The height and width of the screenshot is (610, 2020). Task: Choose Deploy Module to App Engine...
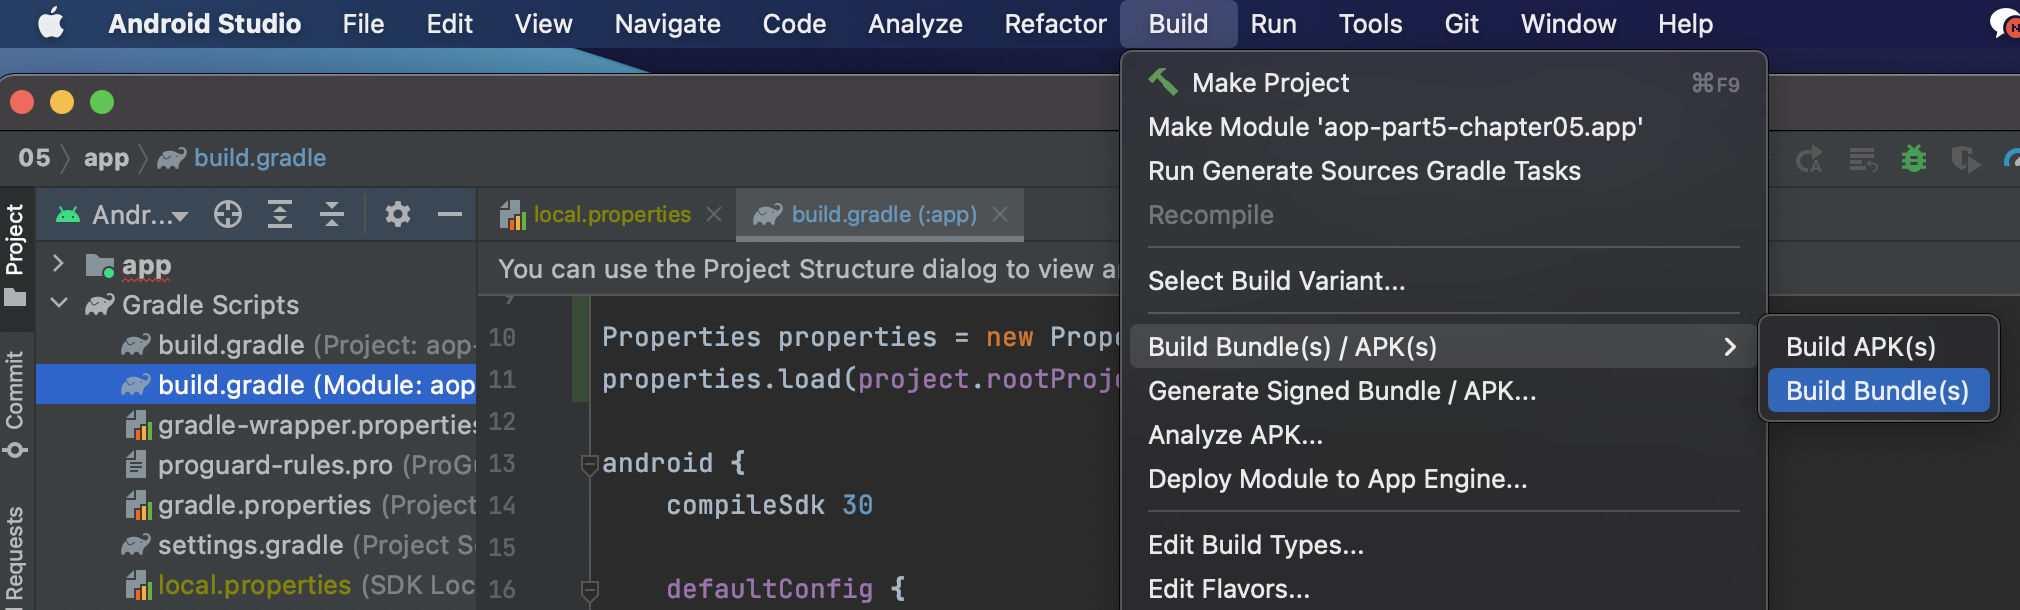1443,479
